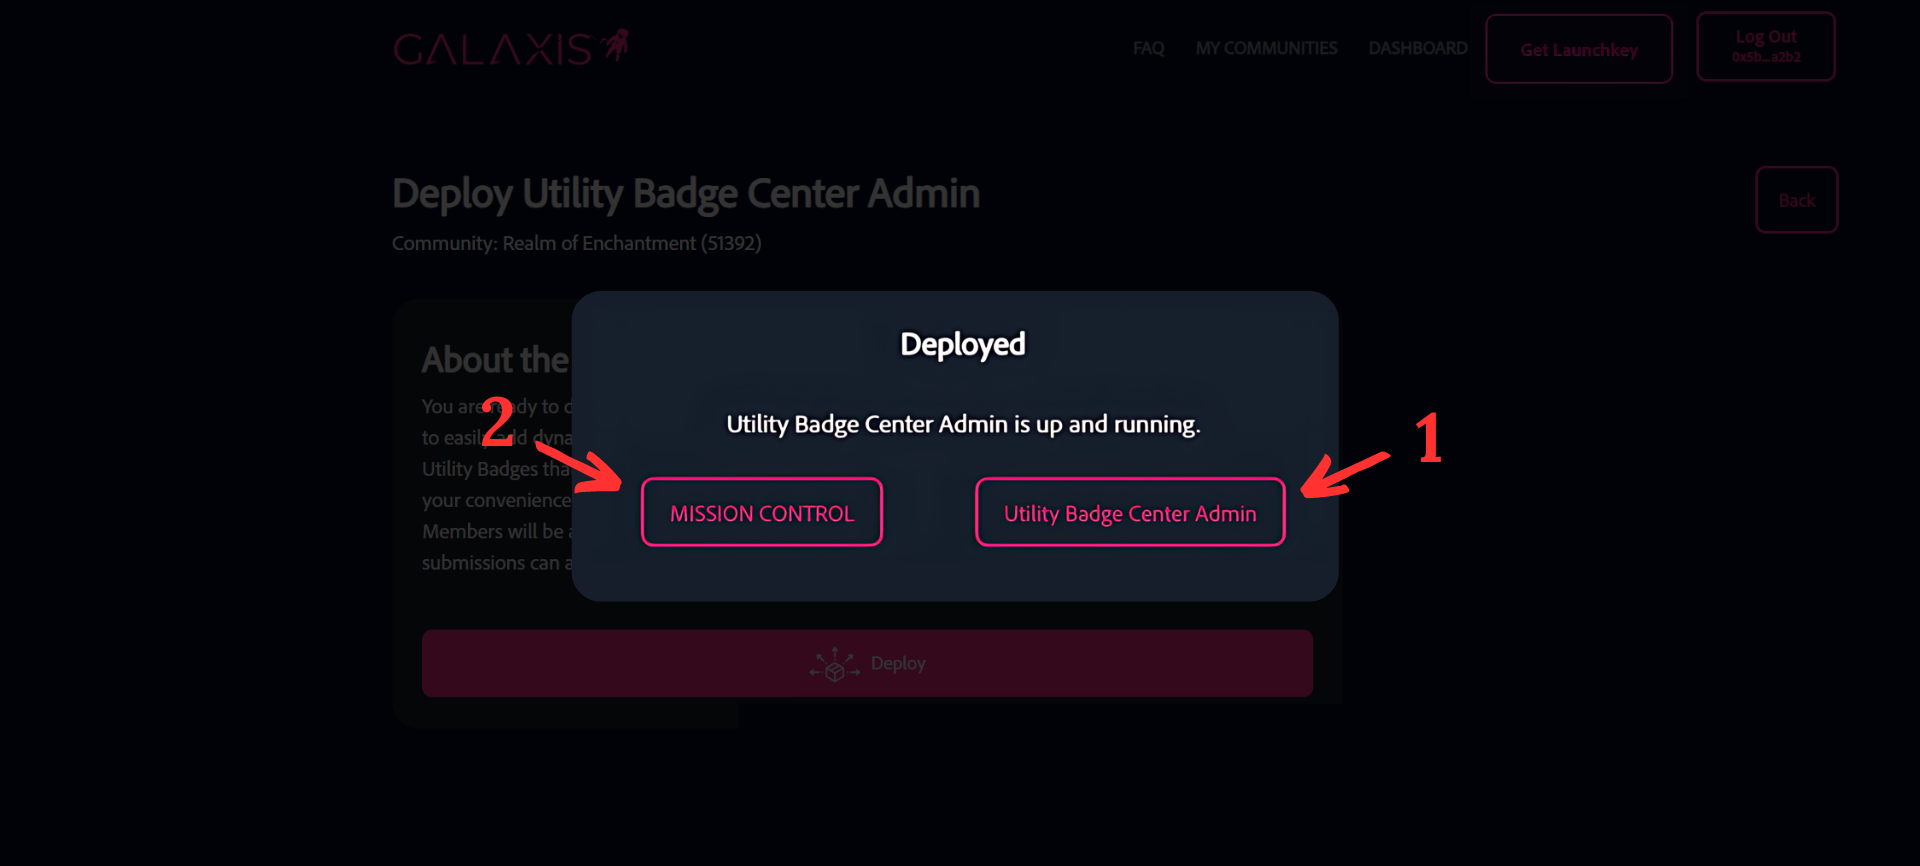
Task: Click the Back button
Action: (x=1796, y=200)
